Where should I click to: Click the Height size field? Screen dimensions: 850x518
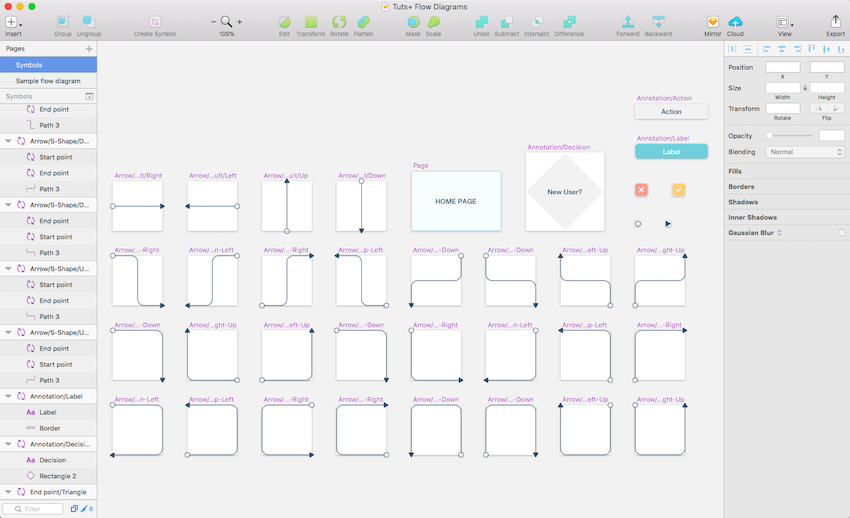[827, 88]
